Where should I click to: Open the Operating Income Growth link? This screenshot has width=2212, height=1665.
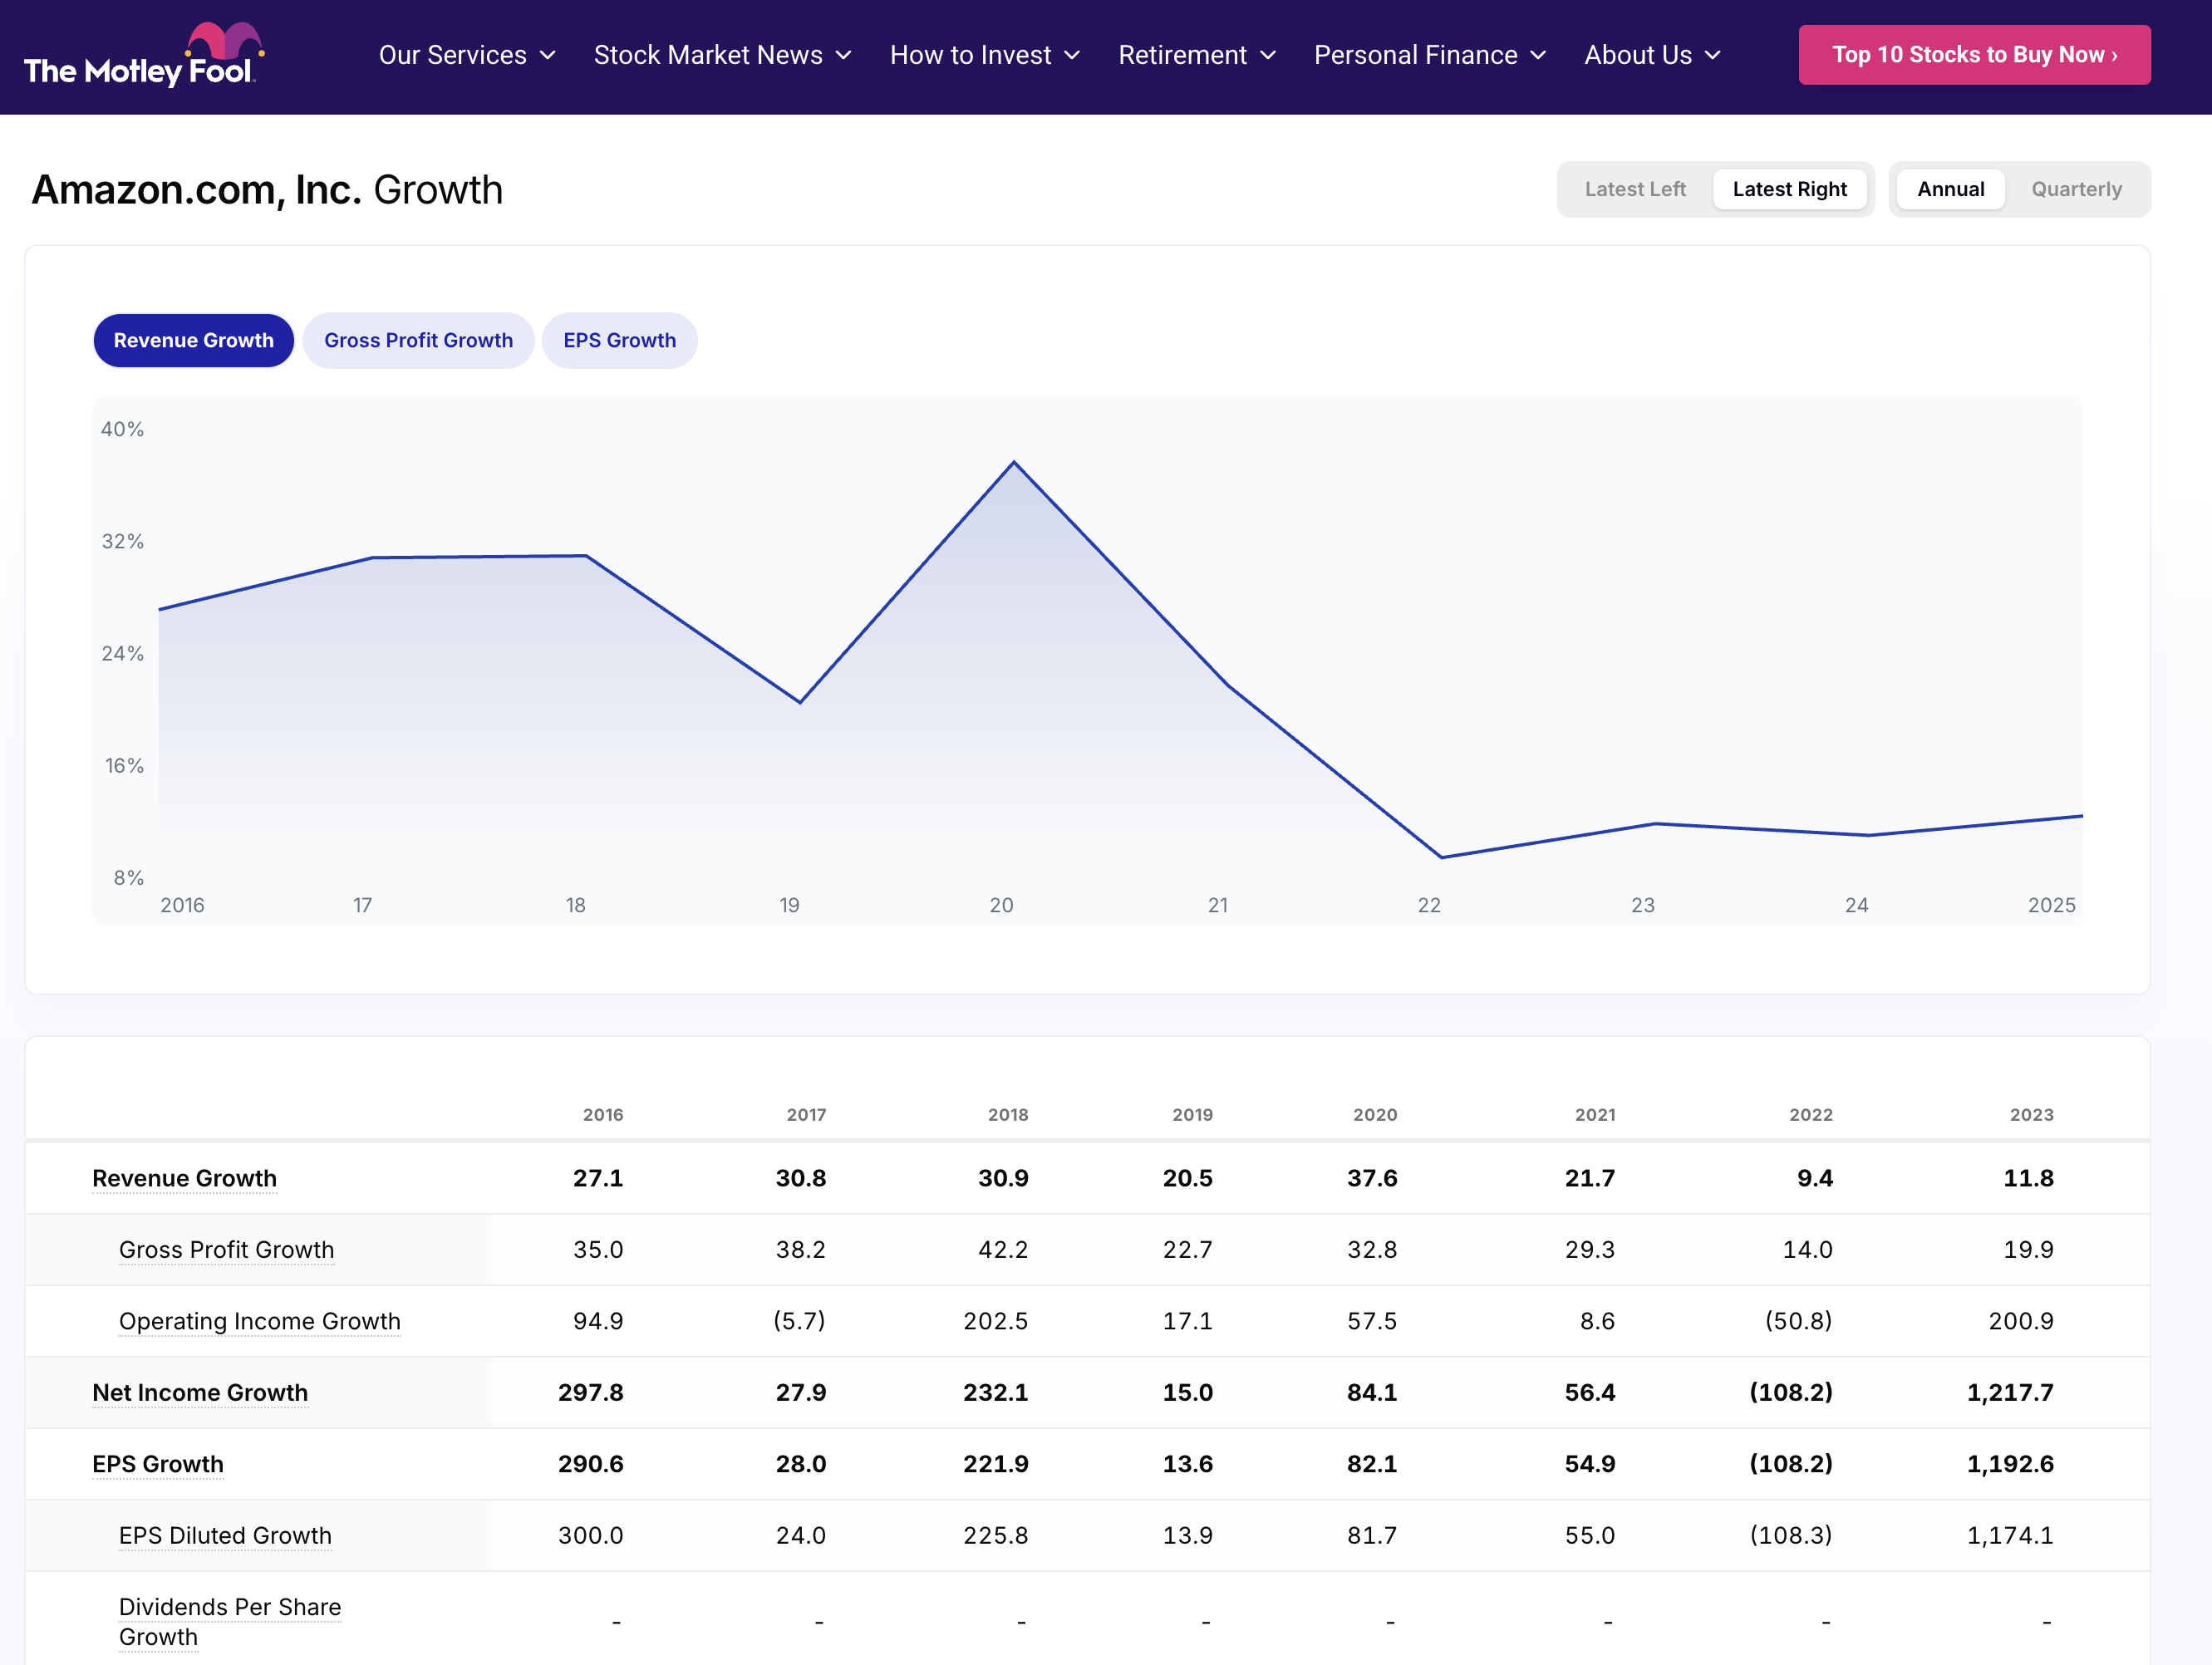(x=260, y=1321)
